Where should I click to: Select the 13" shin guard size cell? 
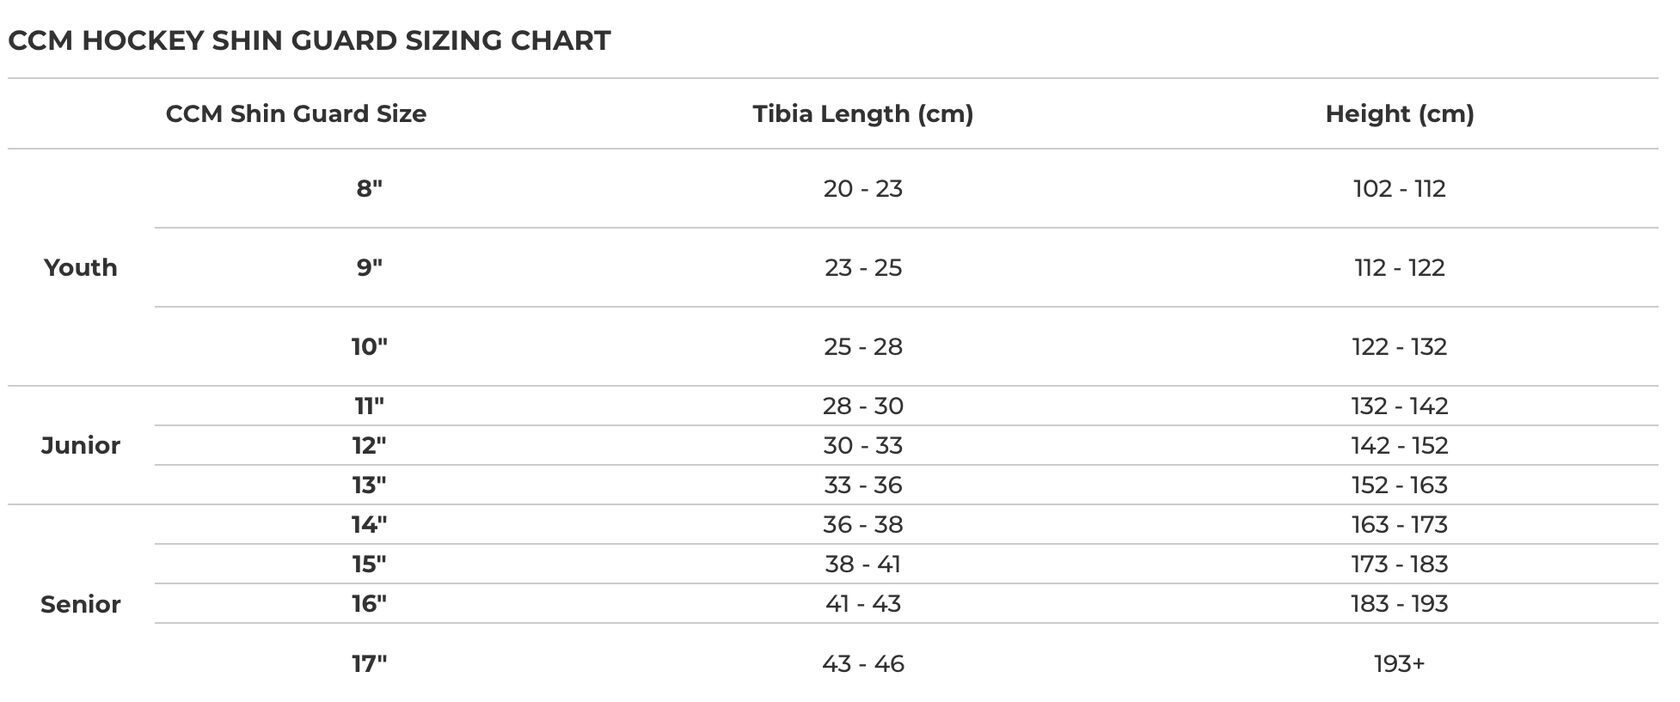click(x=369, y=485)
